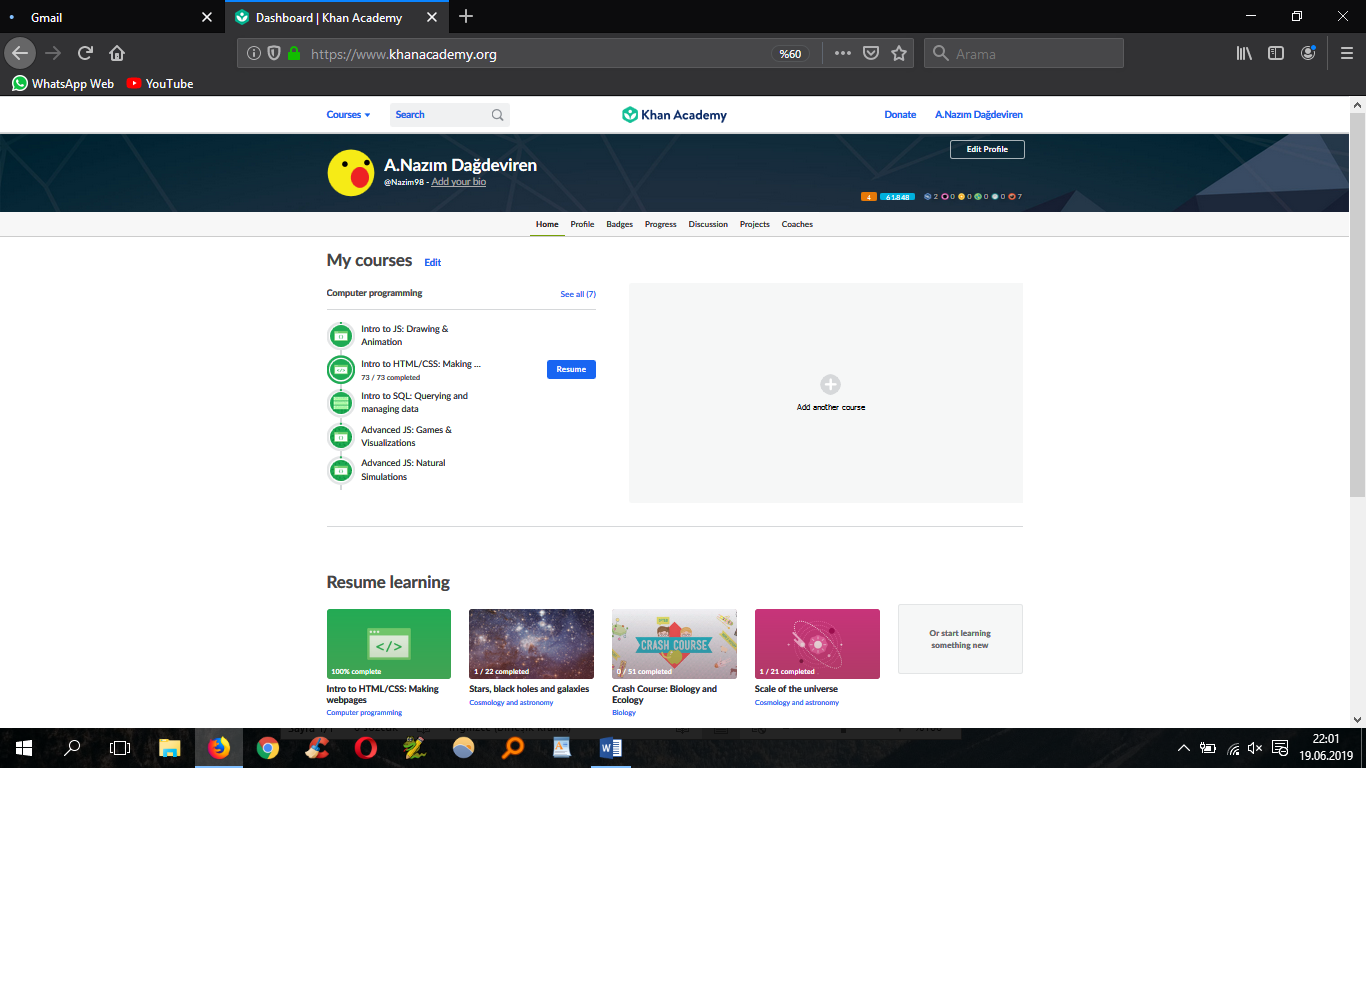Open page actions three-dot menu
The image size is (1366, 982).
click(843, 53)
